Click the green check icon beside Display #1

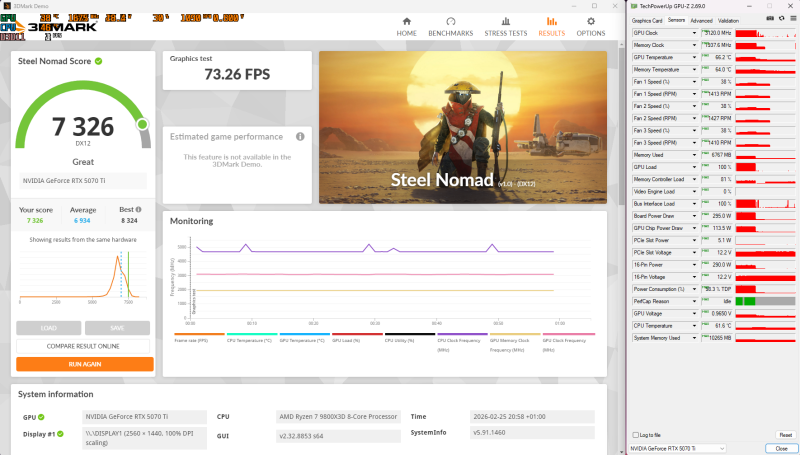60,434
